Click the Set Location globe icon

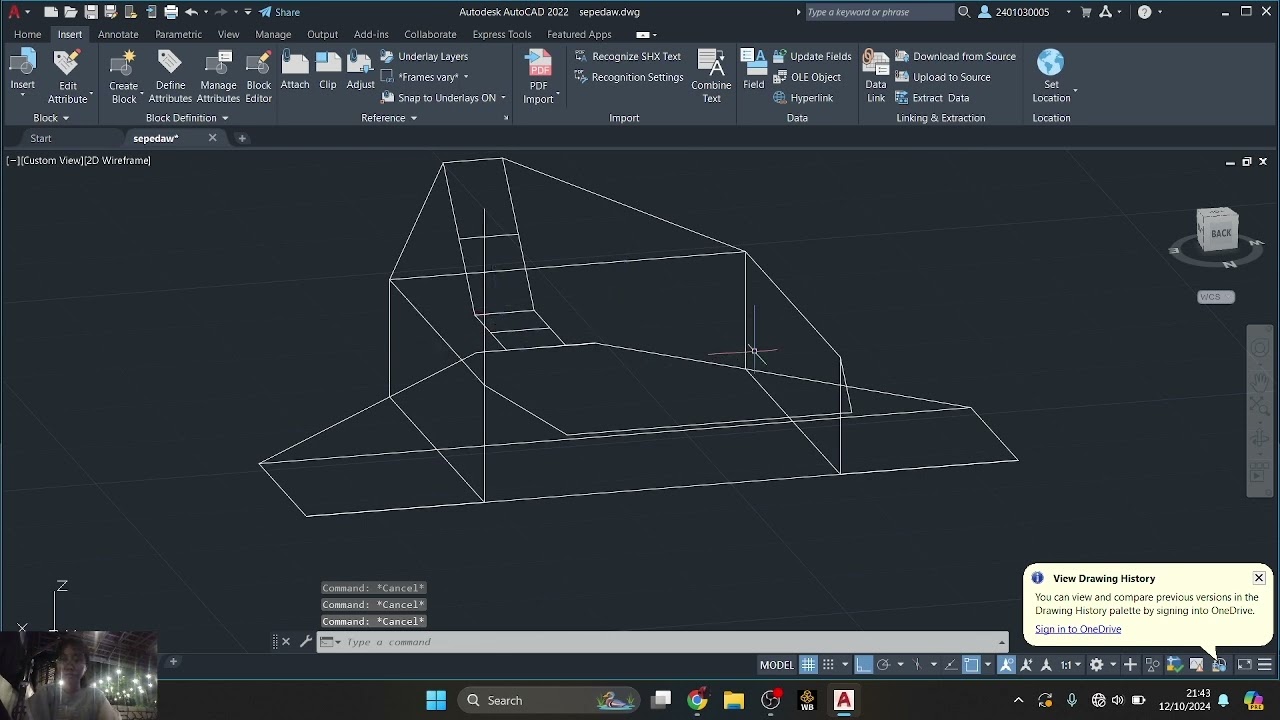[x=1050, y=64]
